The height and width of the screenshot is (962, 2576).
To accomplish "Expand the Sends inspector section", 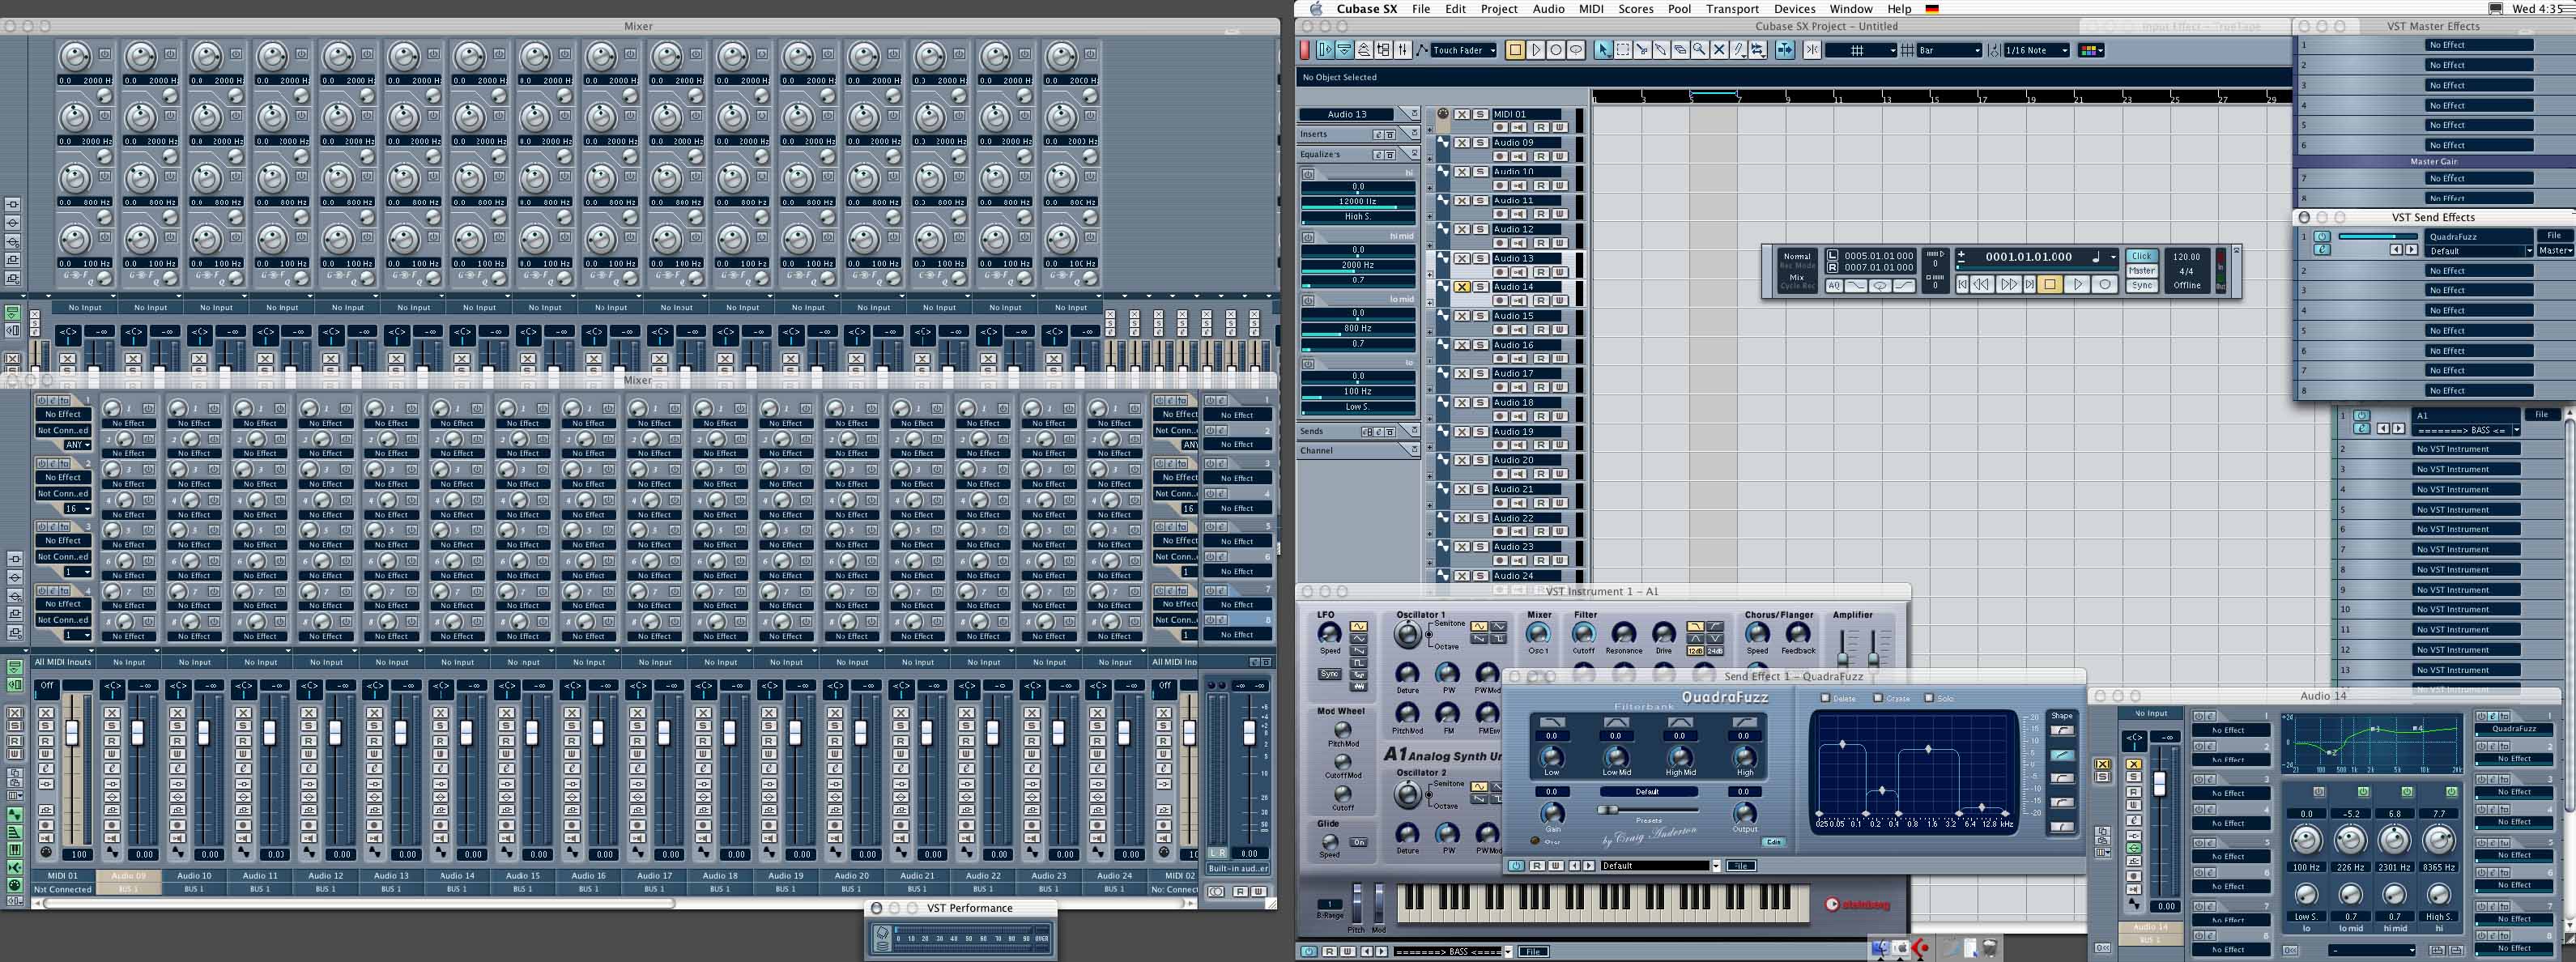I will 1414,430.
